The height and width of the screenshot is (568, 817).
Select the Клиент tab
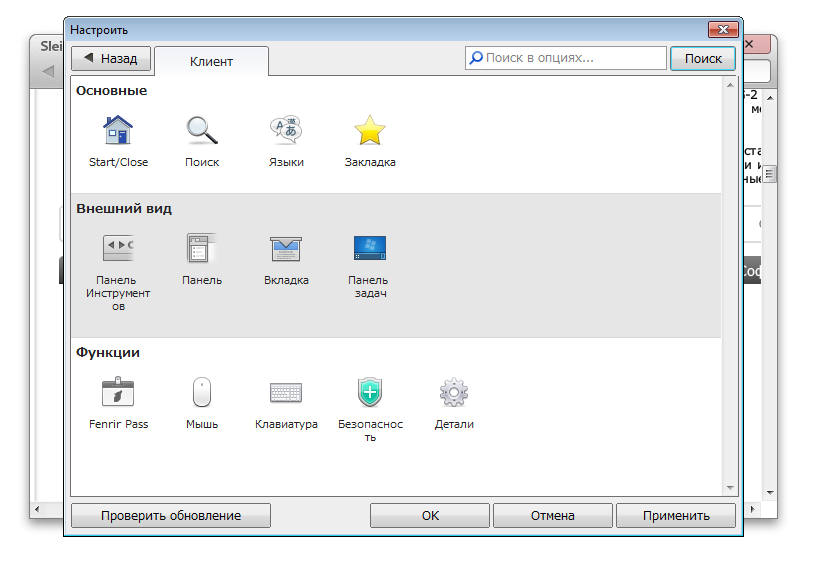[x=212, y=61]
